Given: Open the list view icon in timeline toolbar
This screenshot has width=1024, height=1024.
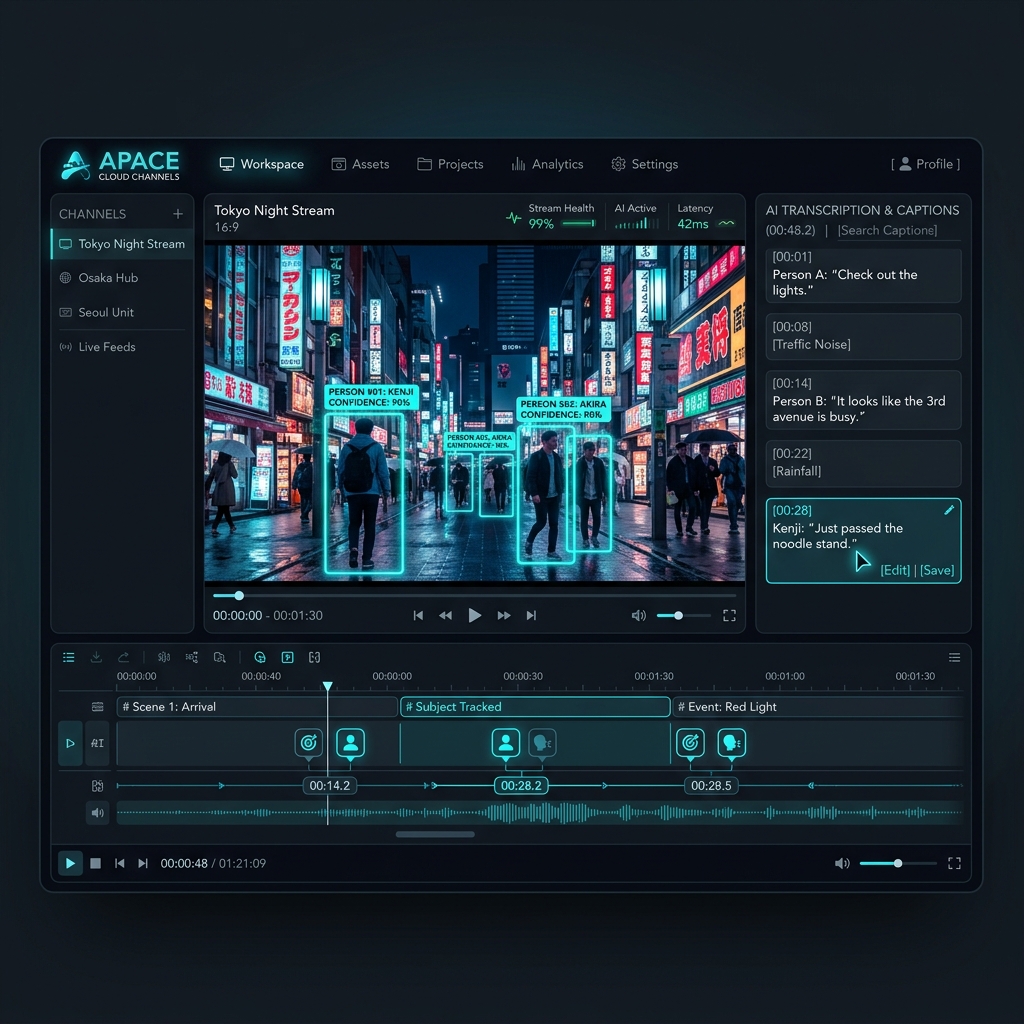Looking at the screenshot, I should tap(69, 657).
